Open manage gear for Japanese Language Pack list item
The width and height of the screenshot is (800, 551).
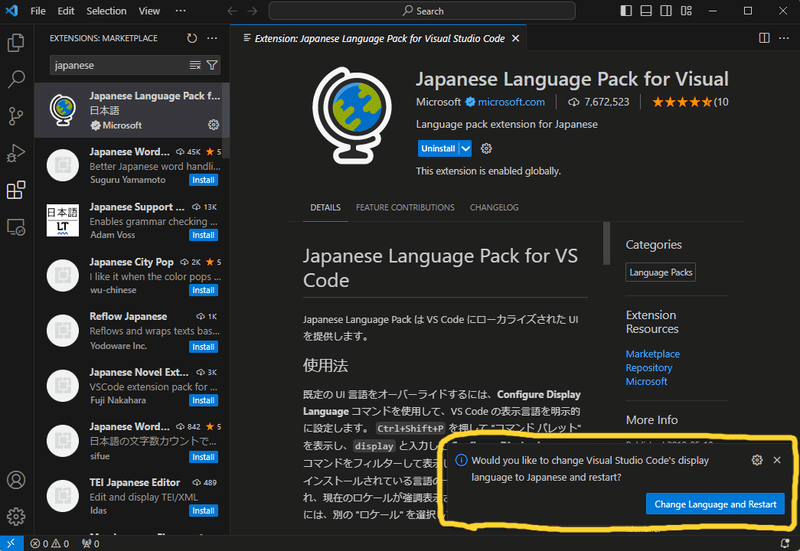click(213, 125)
